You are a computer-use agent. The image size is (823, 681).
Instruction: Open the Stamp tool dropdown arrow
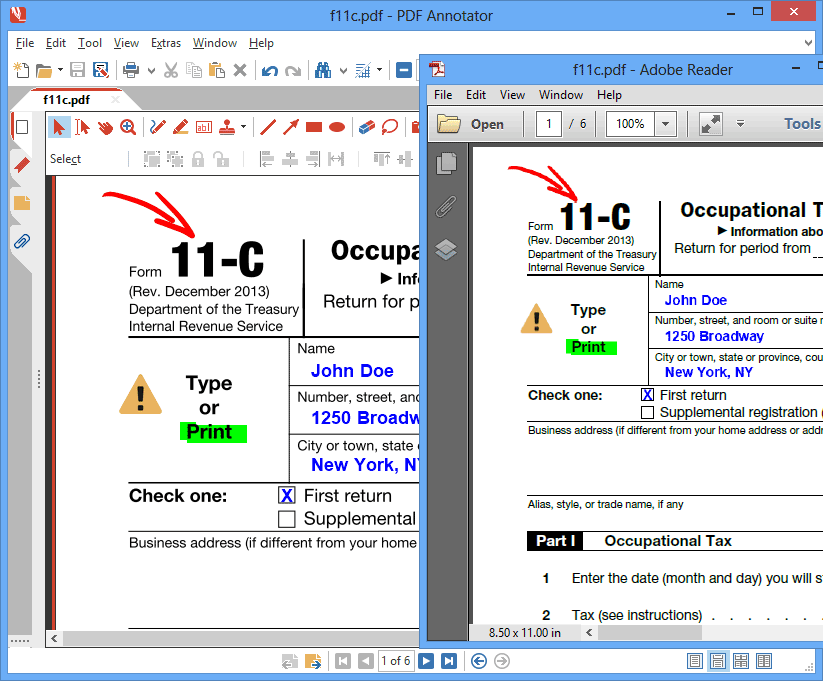tap(242, 128)
